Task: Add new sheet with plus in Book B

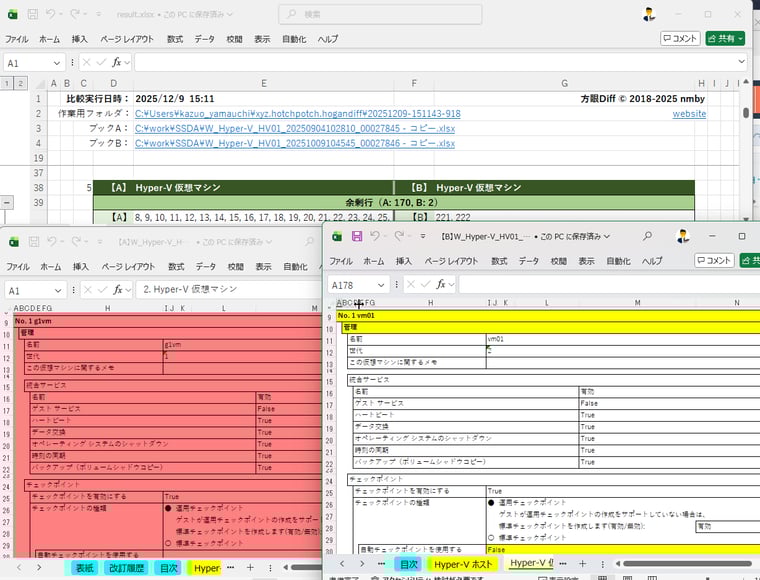Action: (x=583, y=564)
